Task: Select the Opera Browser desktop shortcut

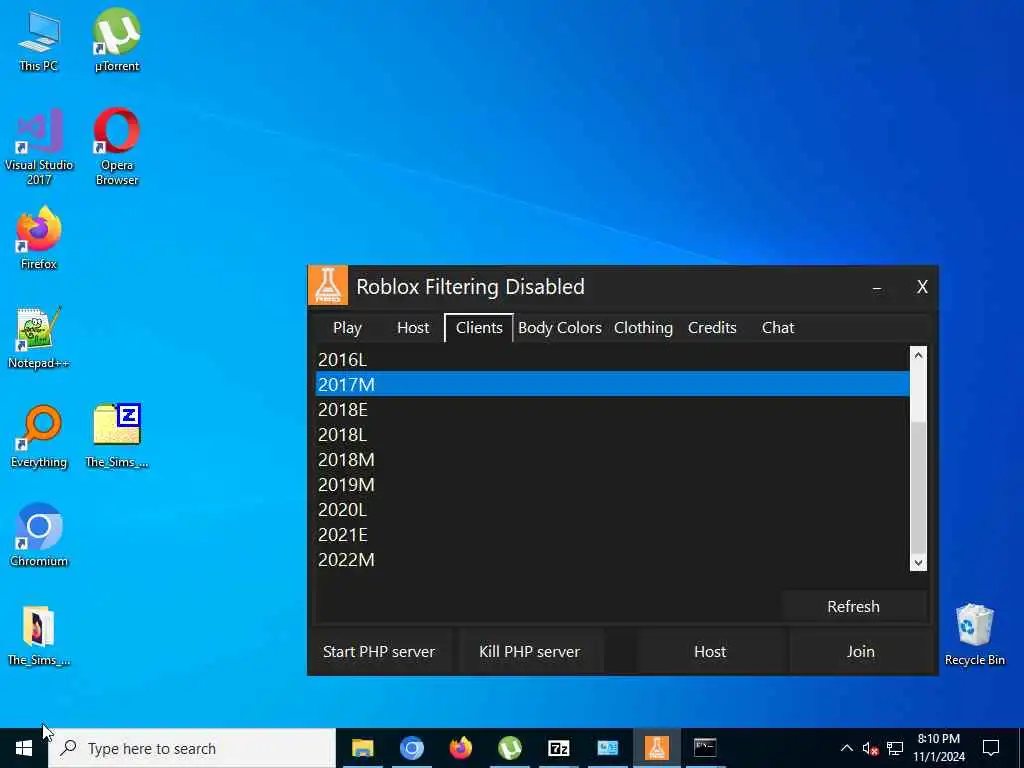Action: pos(117,147)
